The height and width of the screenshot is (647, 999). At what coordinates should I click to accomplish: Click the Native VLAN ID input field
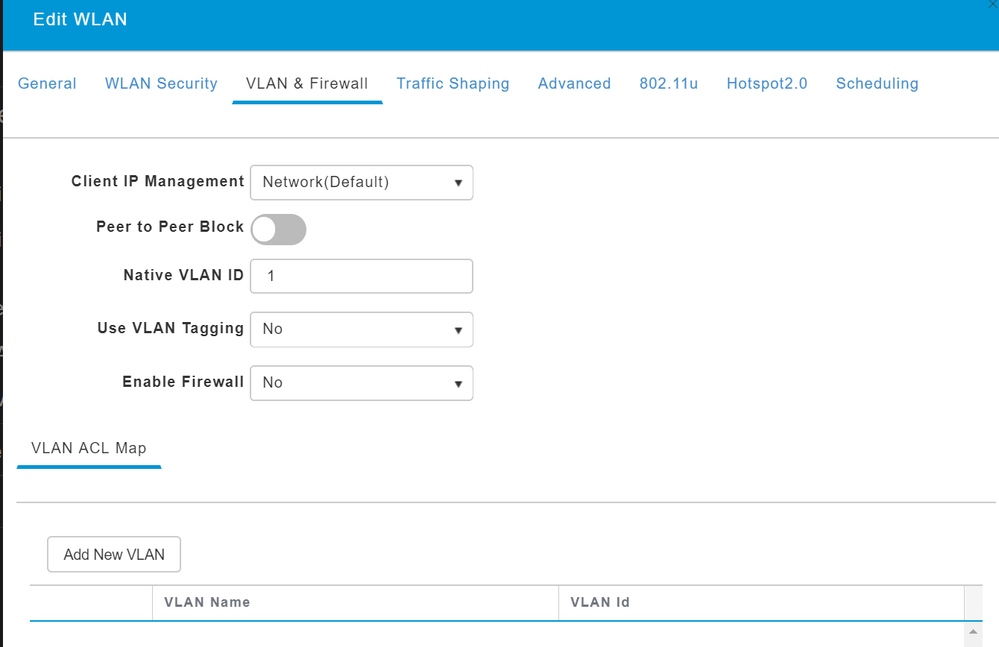(361, 276)
